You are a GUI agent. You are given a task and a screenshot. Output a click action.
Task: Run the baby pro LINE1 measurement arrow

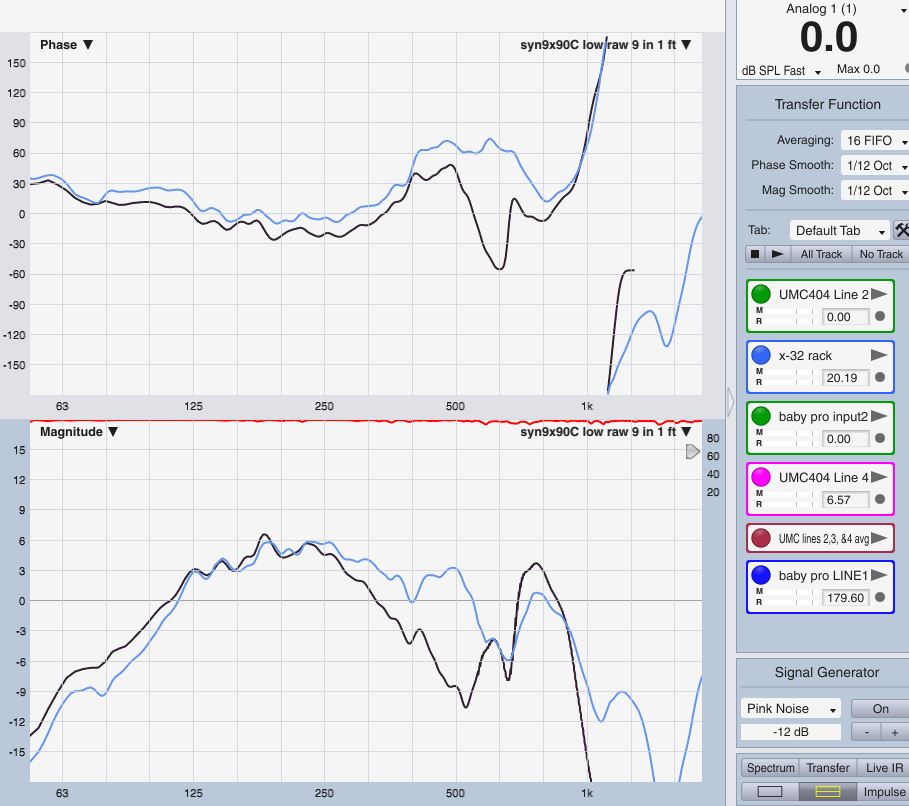tap(879, 575)
